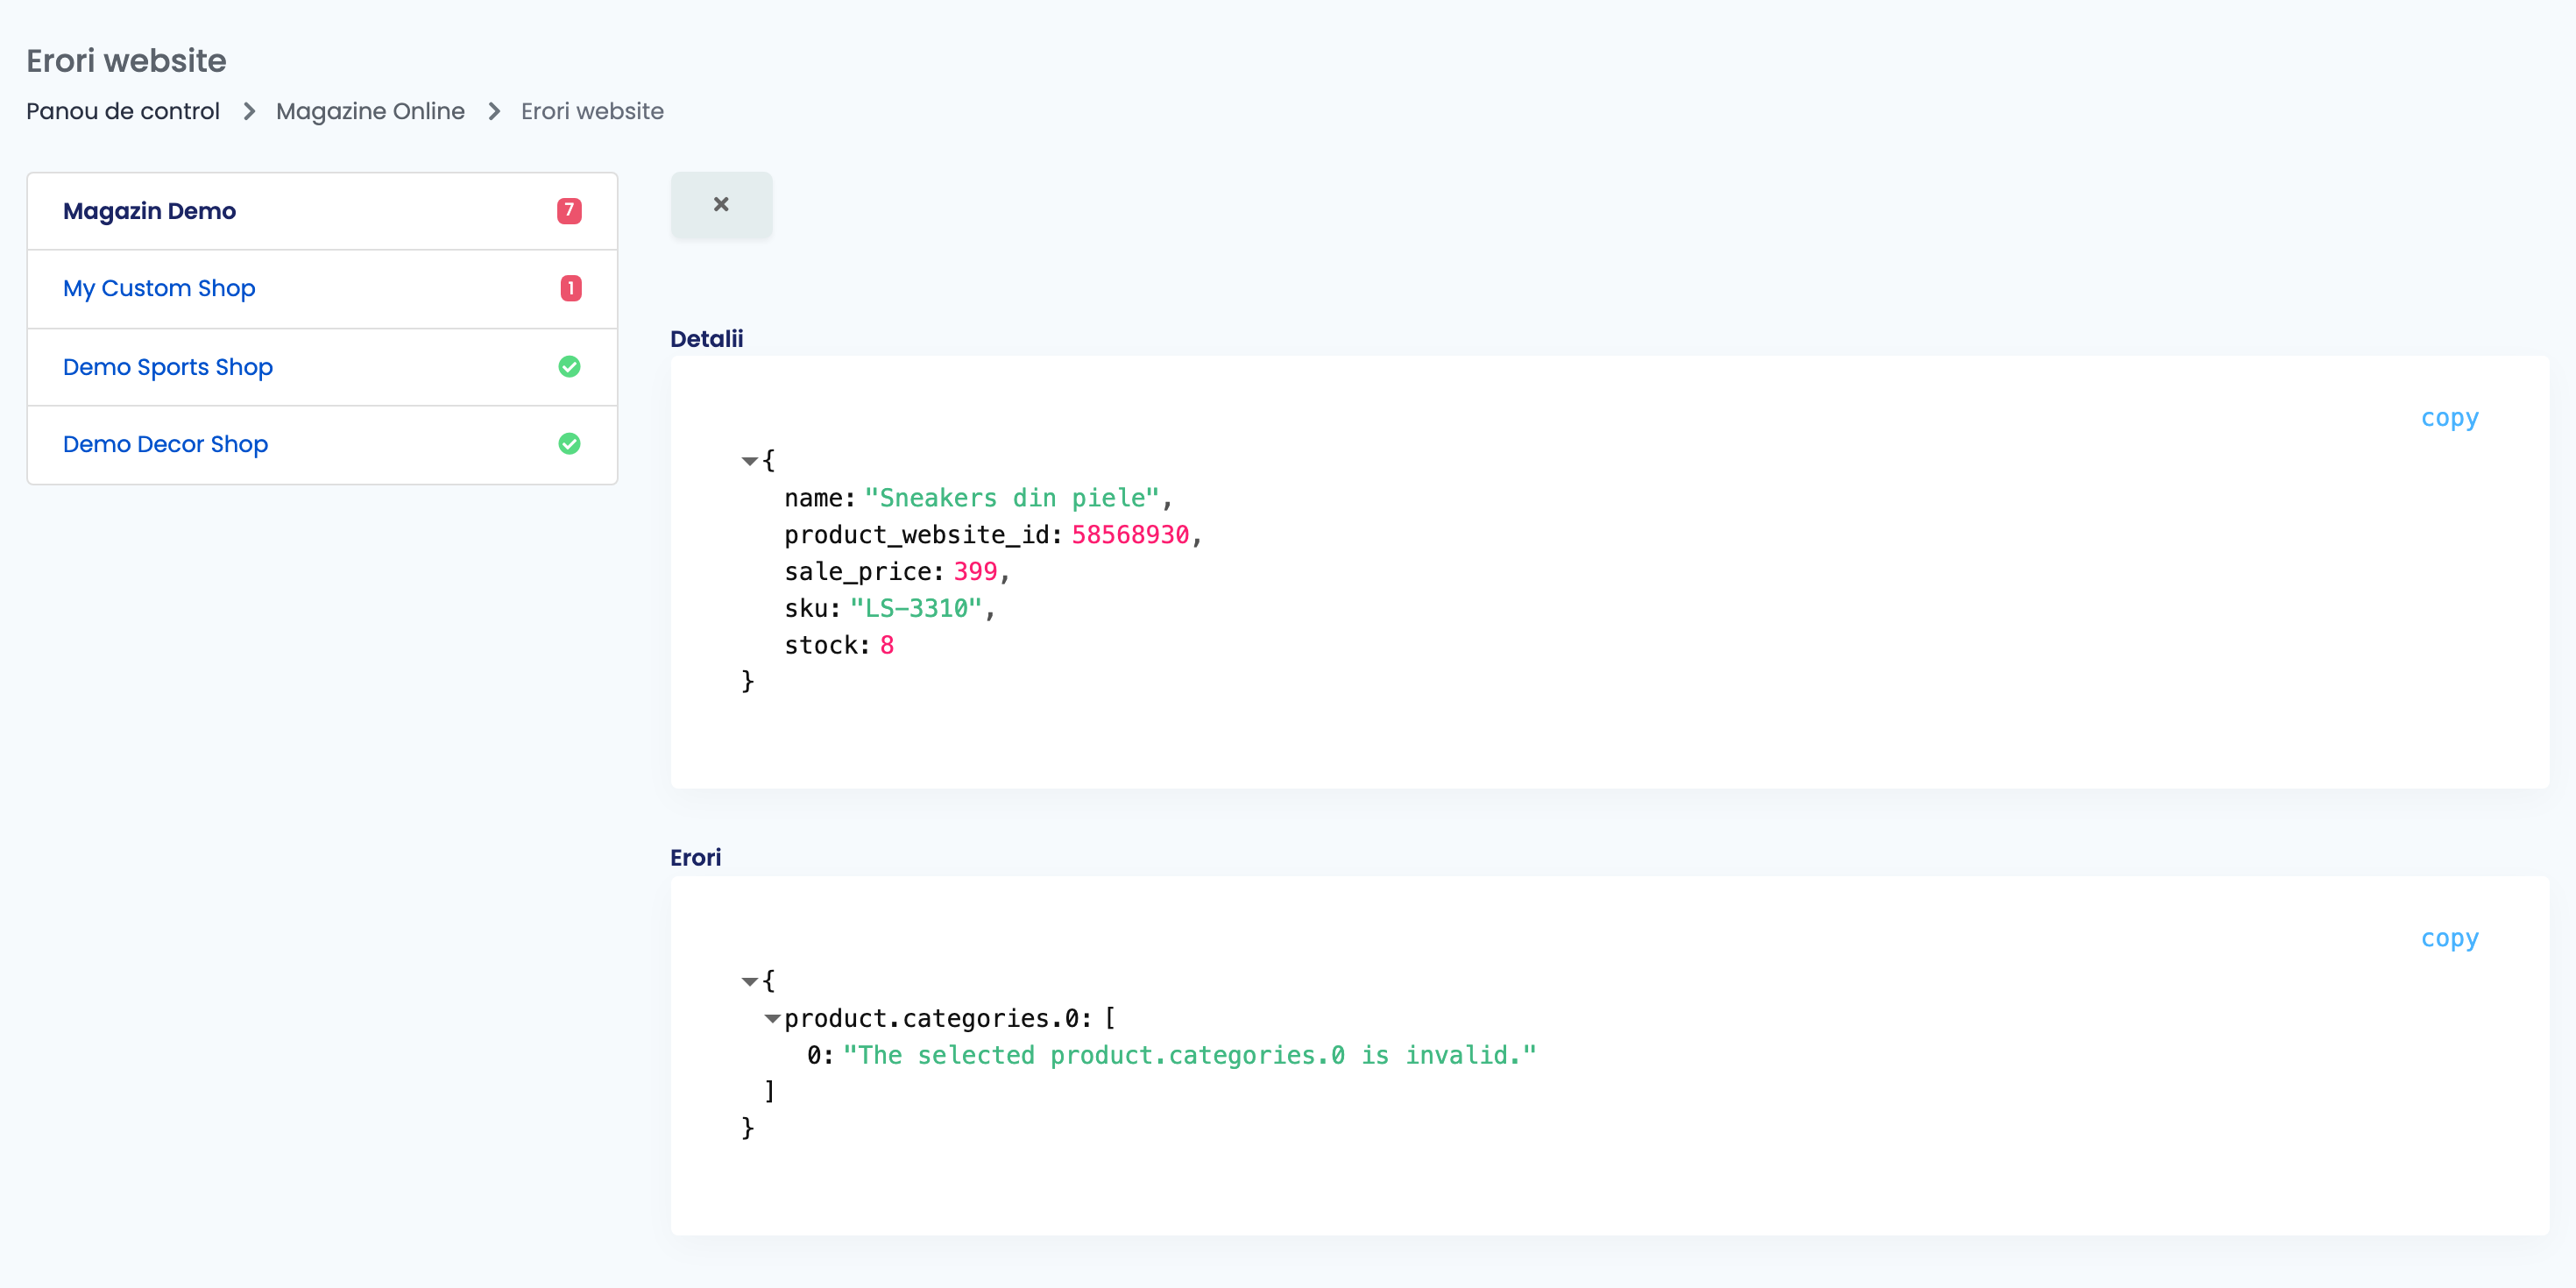Select the name value "Sneakers din piele"
2576x1288 pixels.
coord(1011,498)
